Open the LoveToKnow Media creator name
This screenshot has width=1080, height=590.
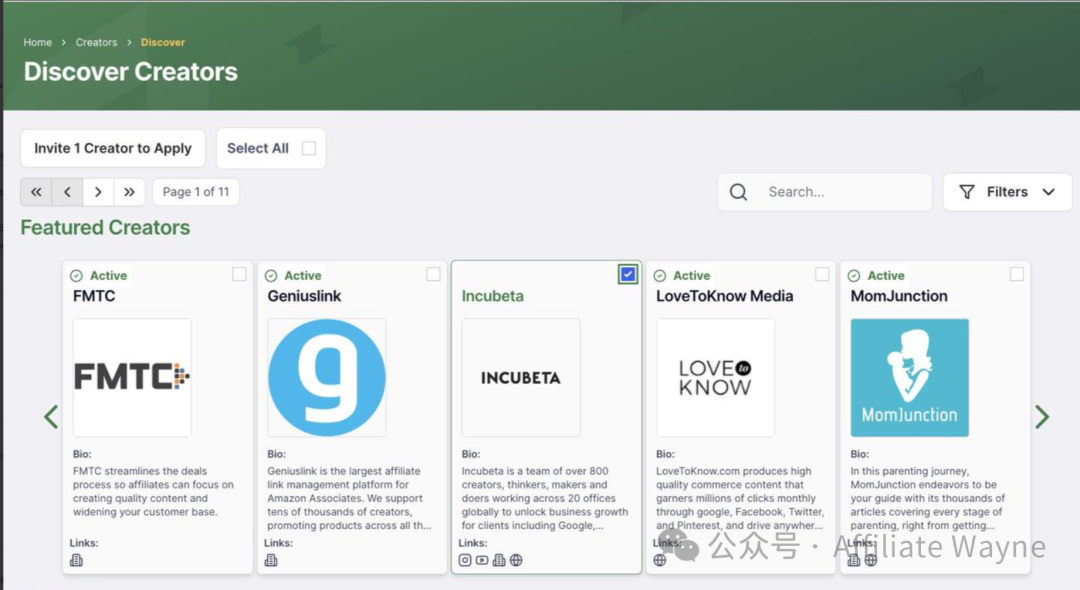tap(725, 296)
